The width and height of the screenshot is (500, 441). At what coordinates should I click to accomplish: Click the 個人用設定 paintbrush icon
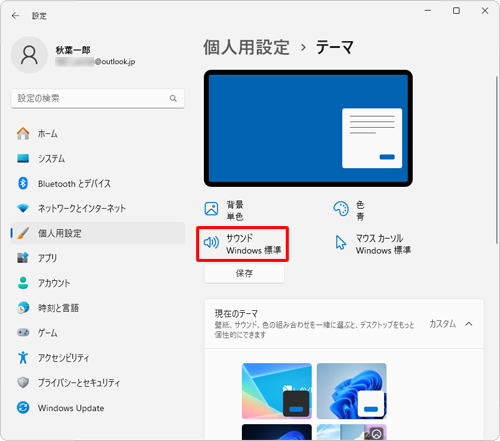(x=23, y=233)
